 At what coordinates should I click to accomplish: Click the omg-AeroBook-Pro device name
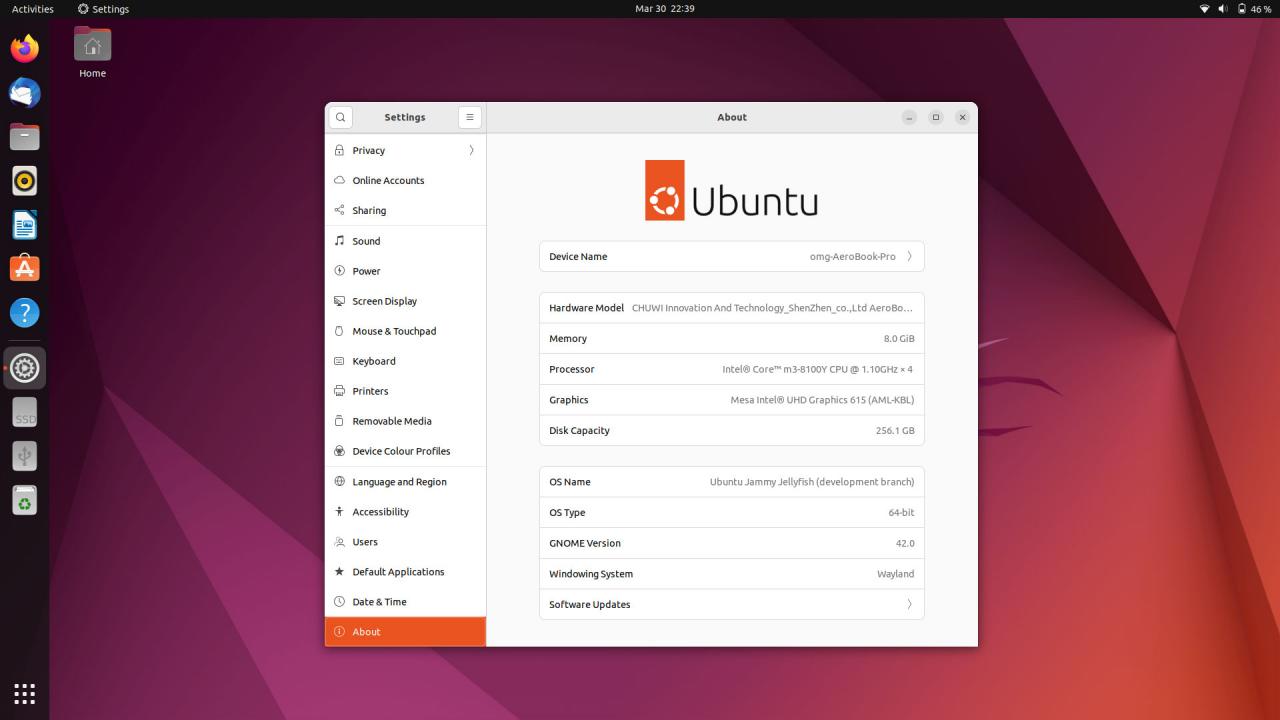pyautogui.click(x=853, y=256)
